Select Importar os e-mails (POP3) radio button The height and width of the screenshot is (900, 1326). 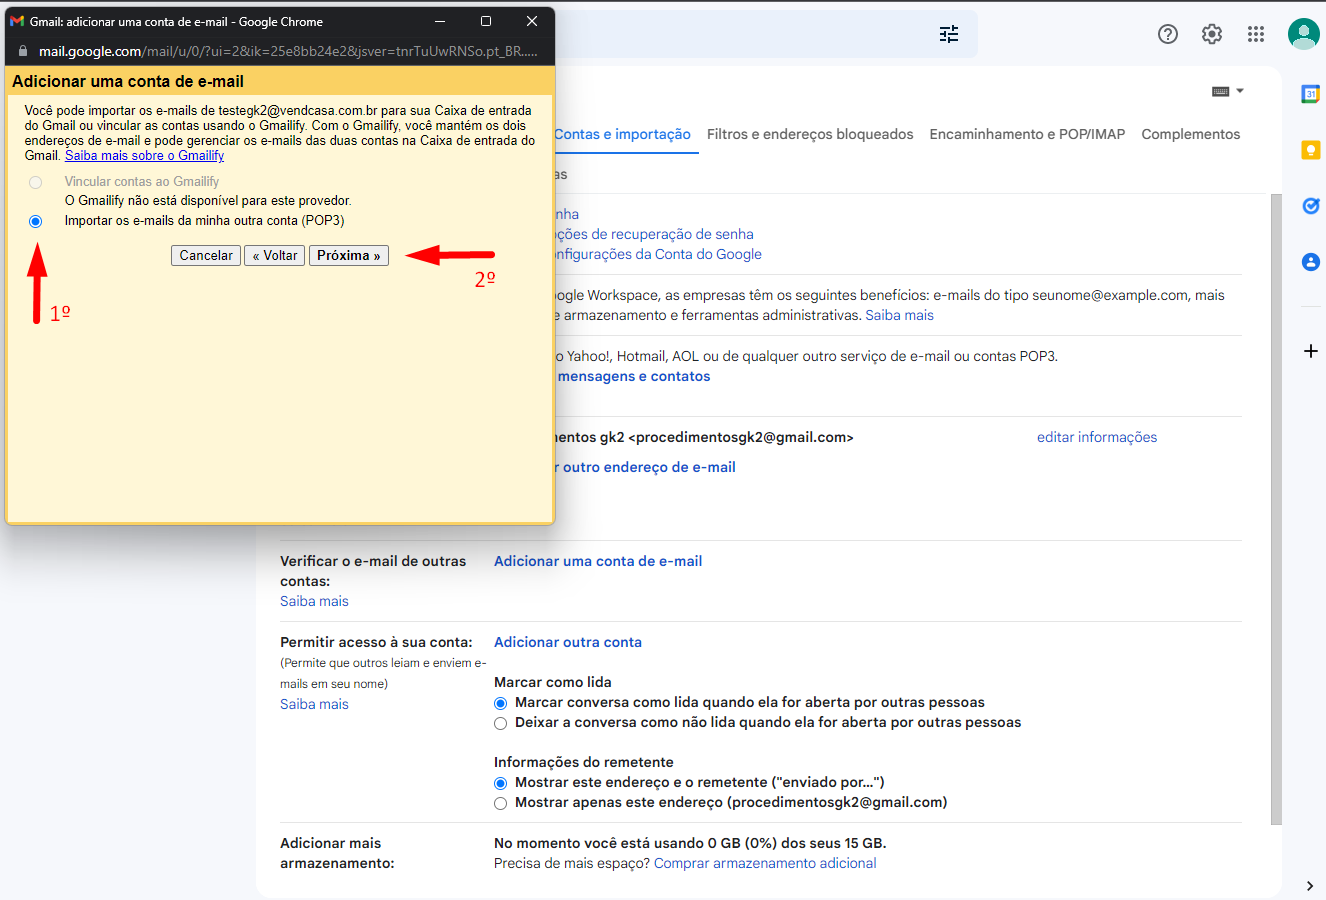pos(36,221)
